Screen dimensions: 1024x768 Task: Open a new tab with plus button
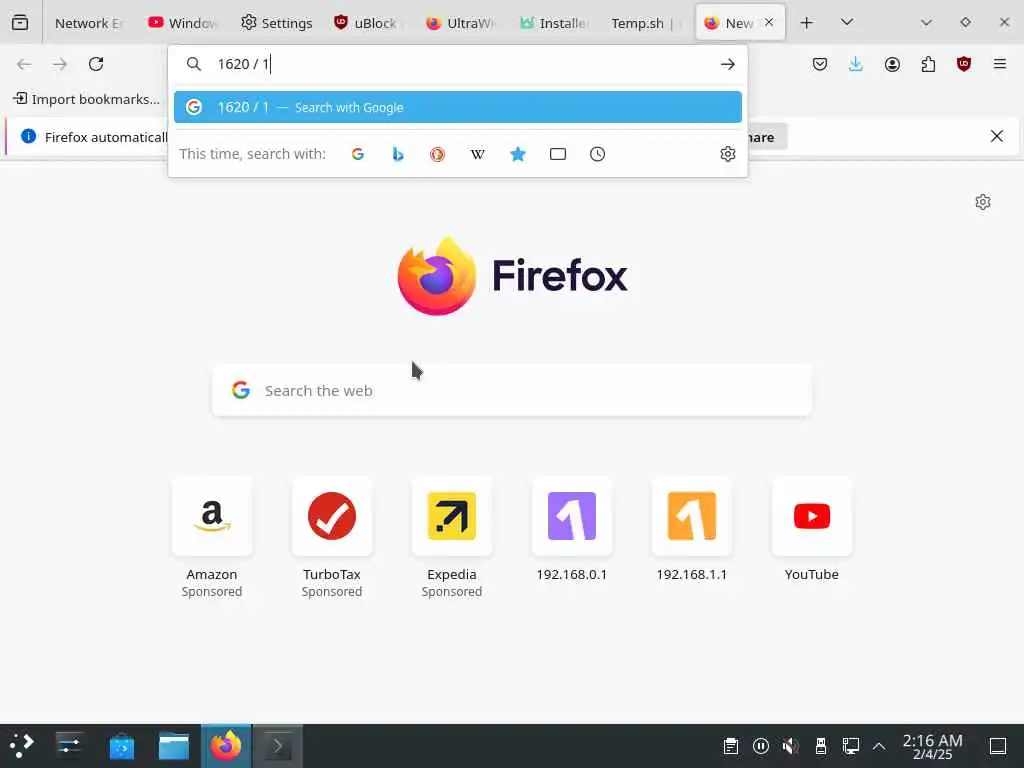807,23
